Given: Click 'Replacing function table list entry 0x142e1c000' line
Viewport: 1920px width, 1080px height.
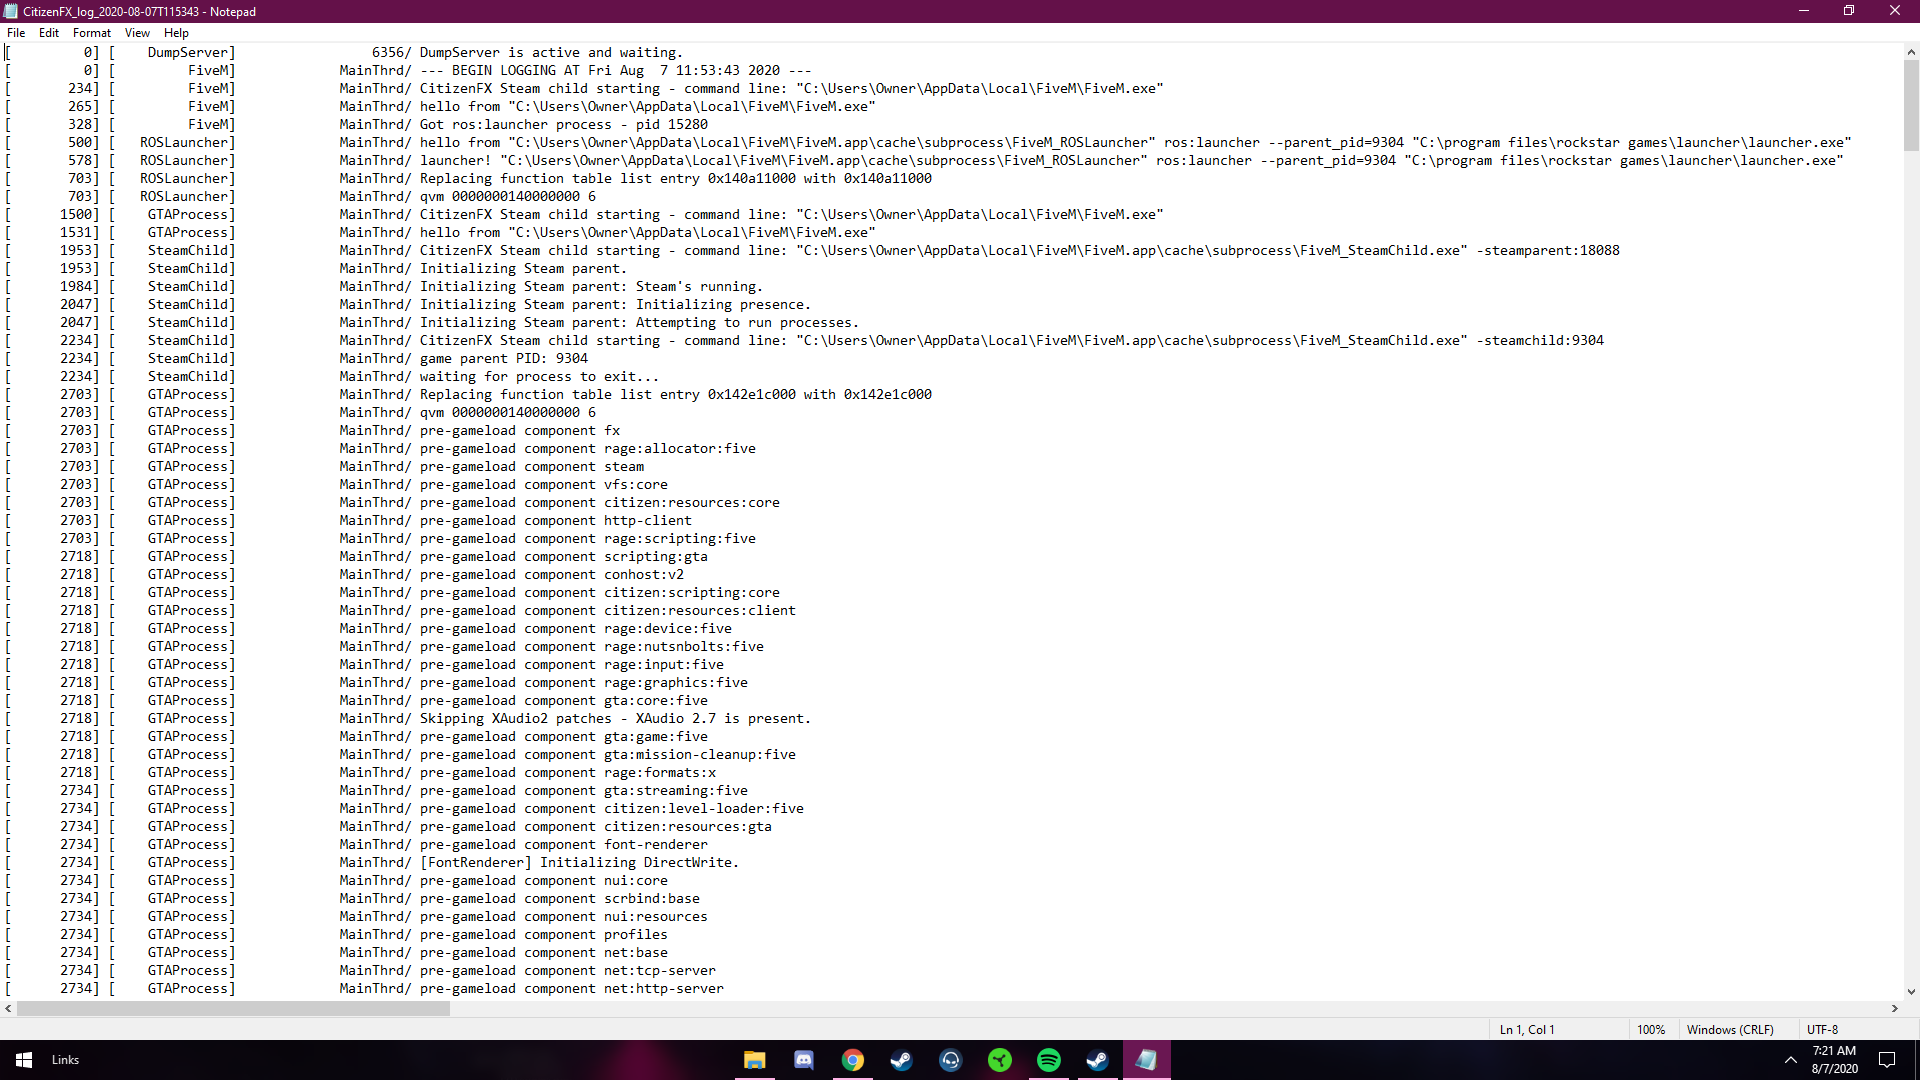Looking at the screenshot, I should click(x=675, y=395).
